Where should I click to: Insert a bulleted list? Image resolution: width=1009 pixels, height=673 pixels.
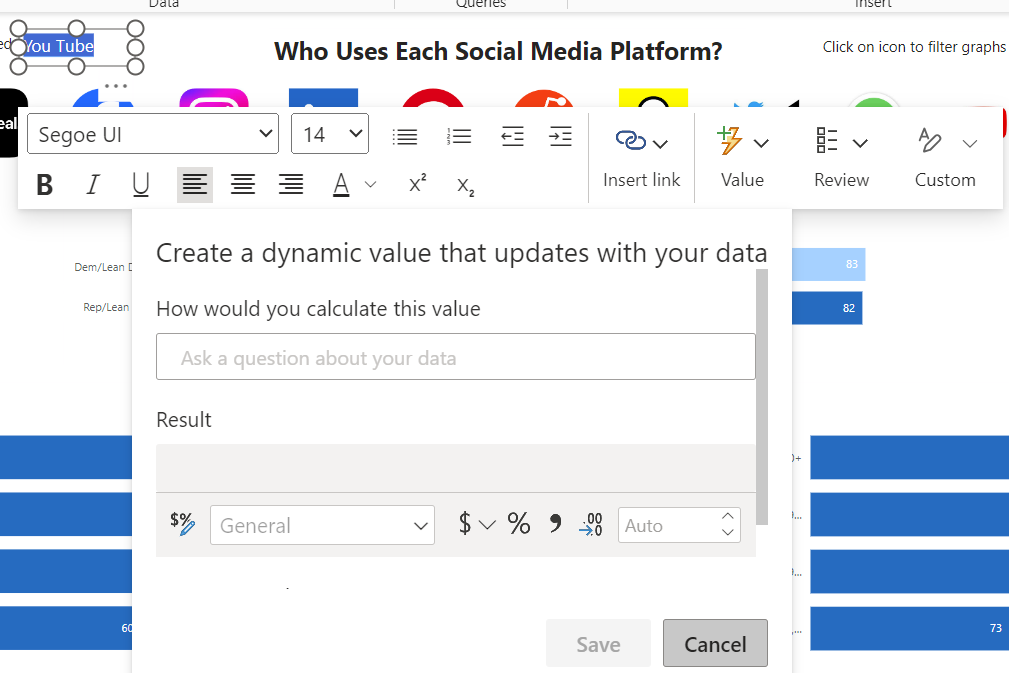pyautogui.click(x=405, y=137)
